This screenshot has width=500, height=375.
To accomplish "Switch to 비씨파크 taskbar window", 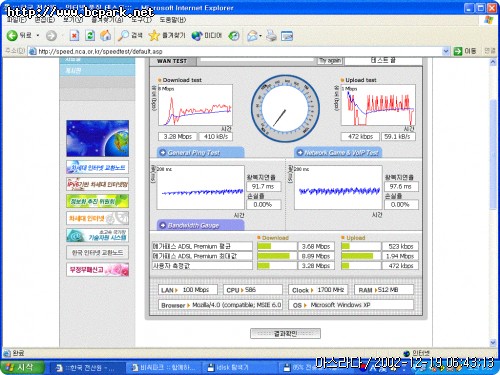I will (x=163, y=368).
